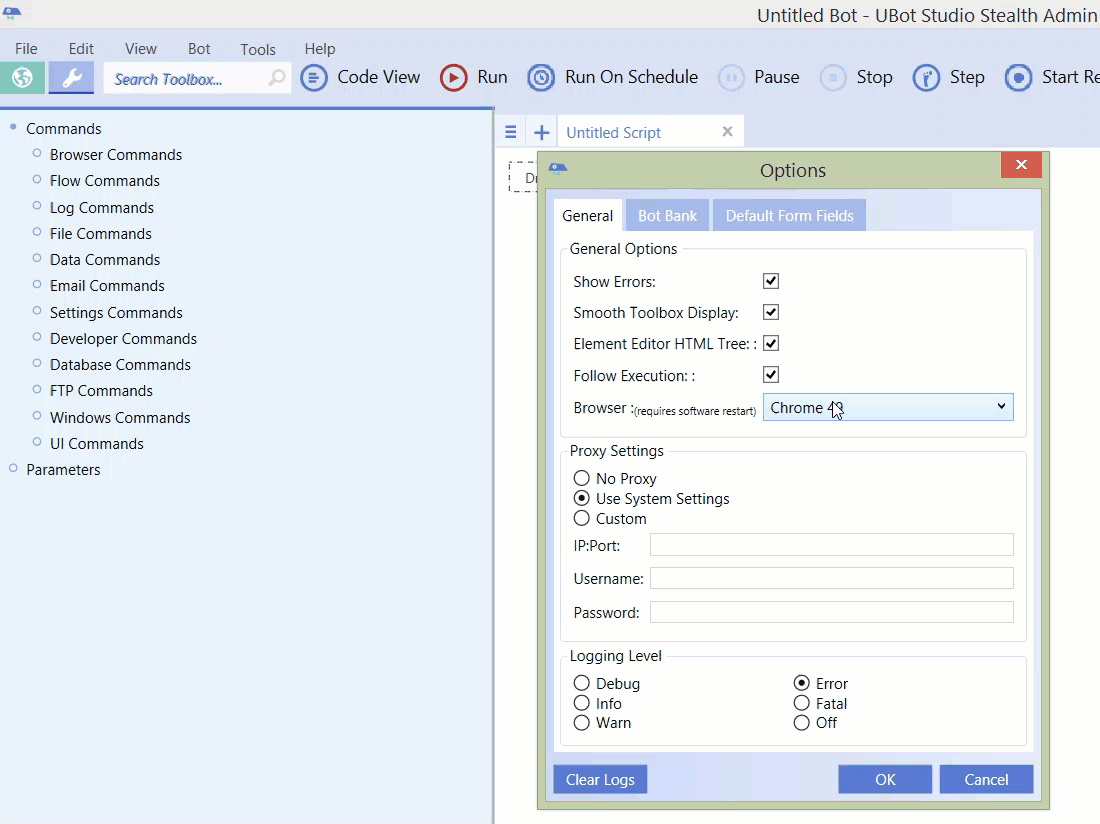Expand File Commands category
The image size is (1100, 824).
37,232
